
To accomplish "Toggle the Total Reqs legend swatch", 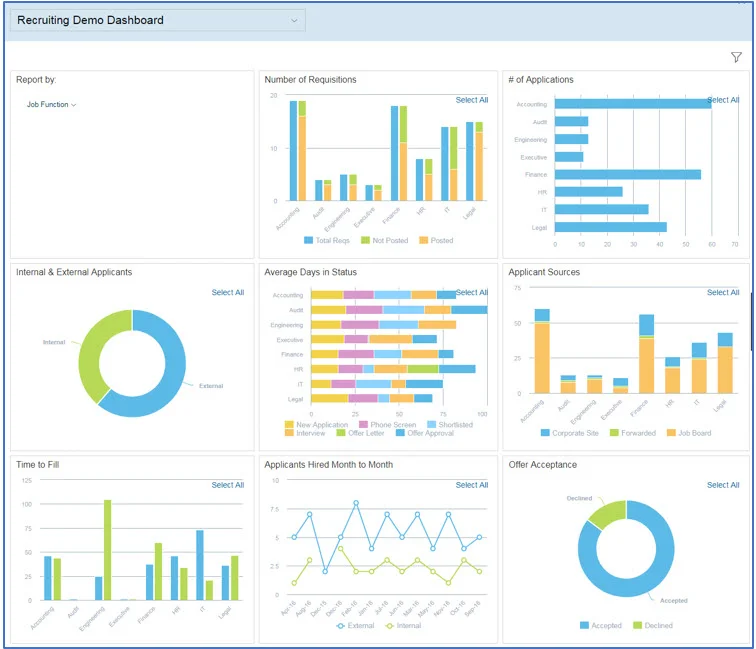I will 308,241.
